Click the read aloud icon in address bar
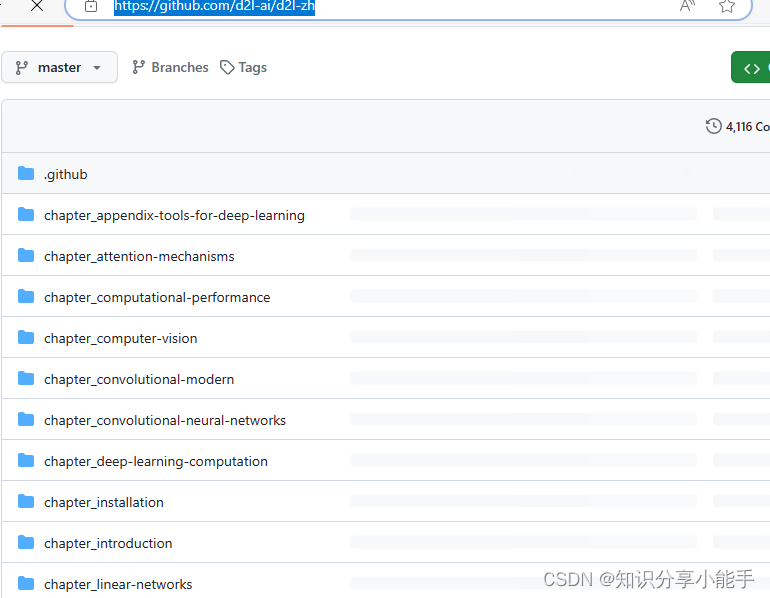 pos(687,6)
